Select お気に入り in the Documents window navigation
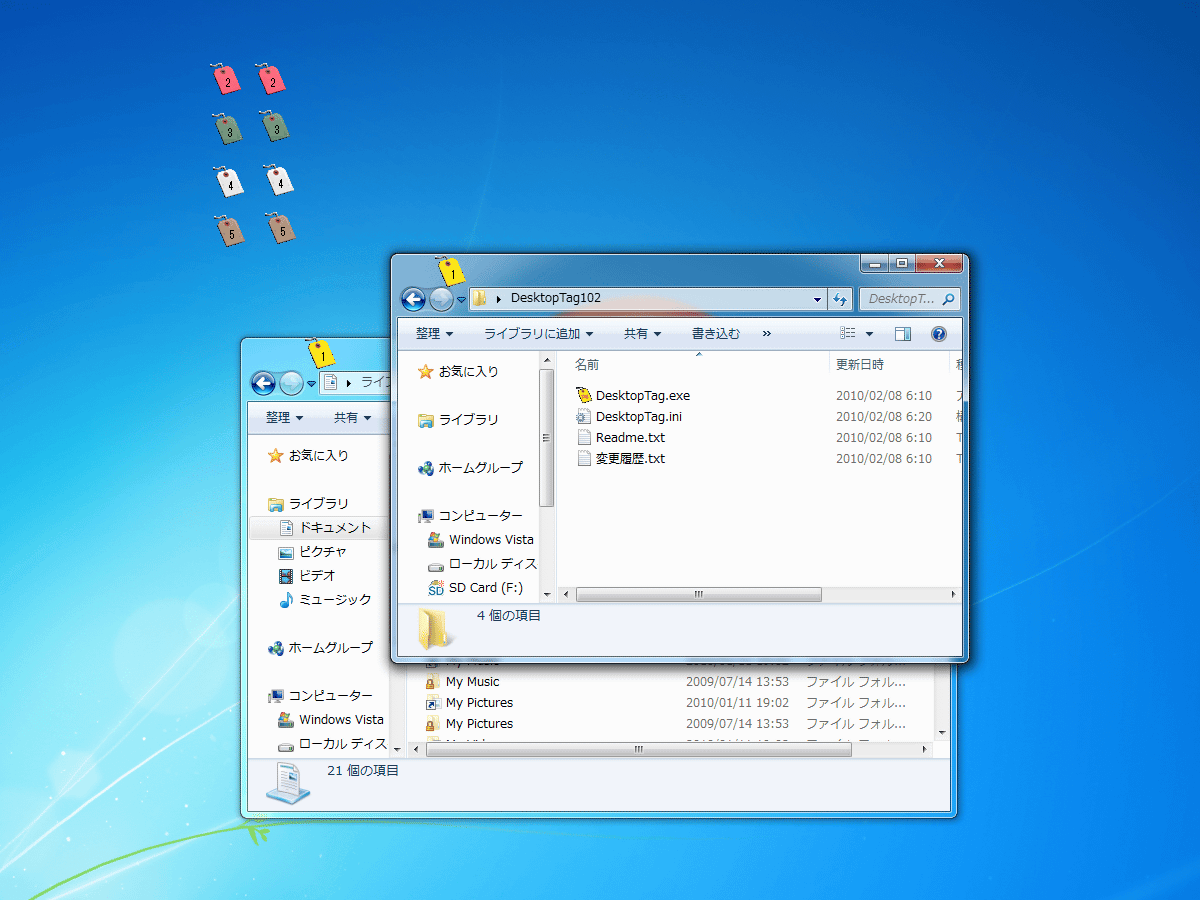 pyautogui.click(x=308, y=455)
